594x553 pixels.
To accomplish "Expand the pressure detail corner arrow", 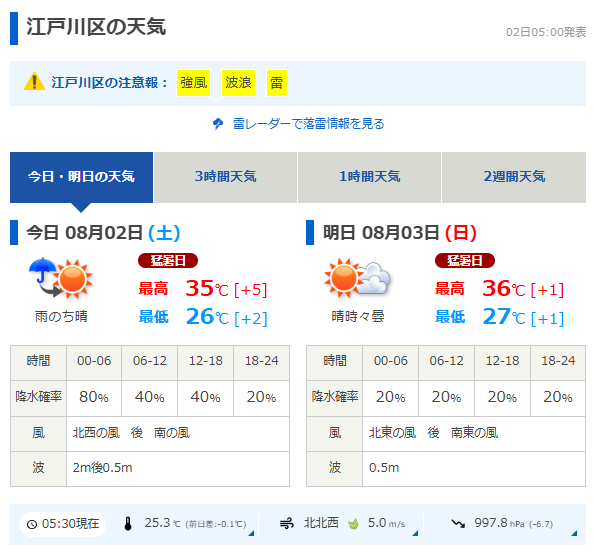I will point(574,533).
